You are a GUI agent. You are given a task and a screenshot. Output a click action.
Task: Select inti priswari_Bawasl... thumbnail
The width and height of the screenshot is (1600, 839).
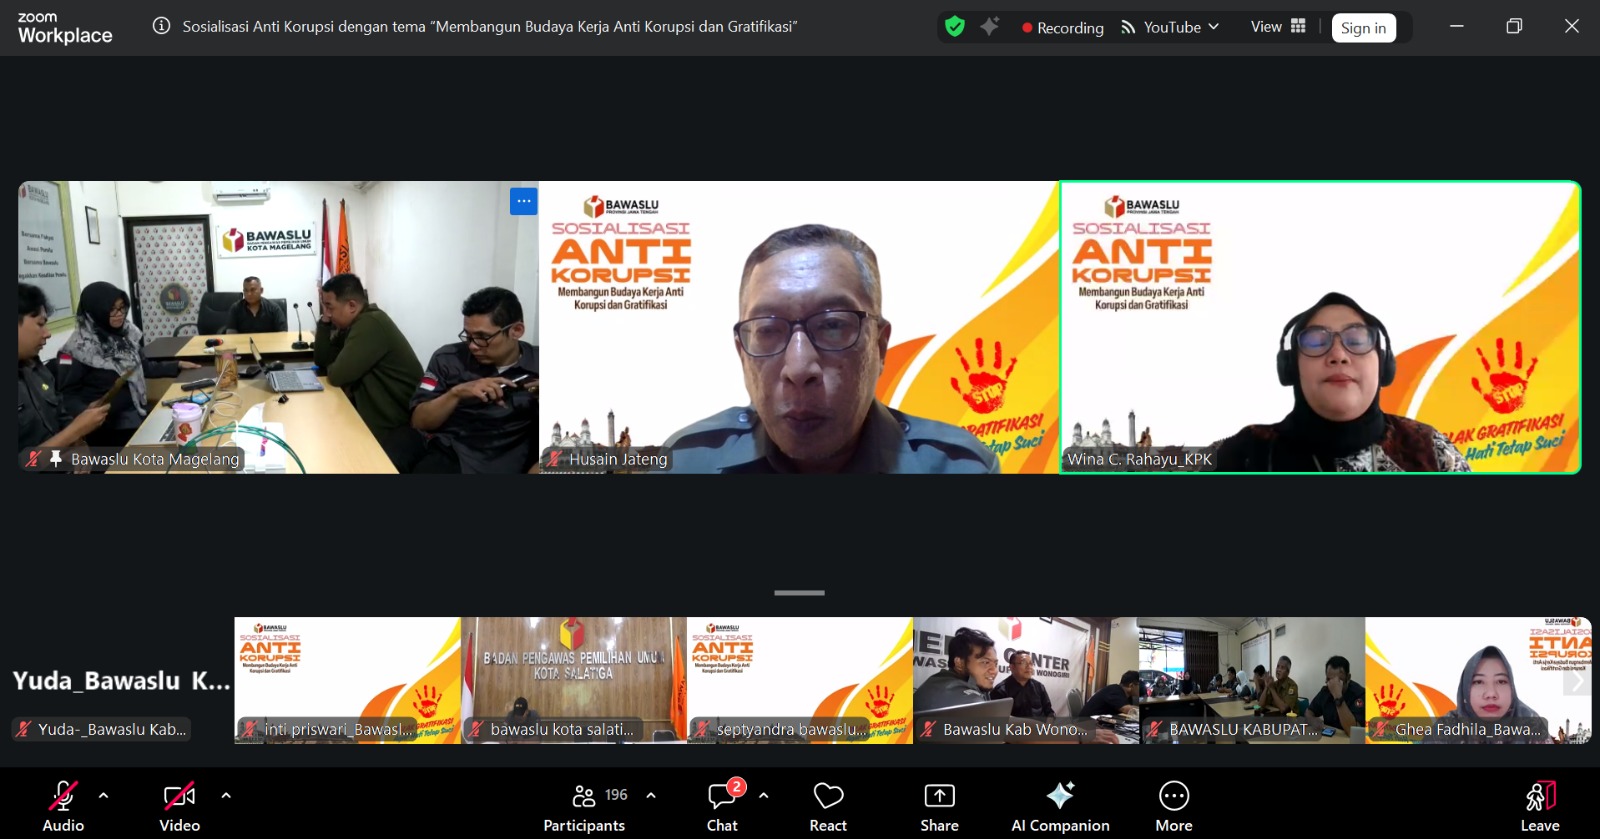click(347, 680)
